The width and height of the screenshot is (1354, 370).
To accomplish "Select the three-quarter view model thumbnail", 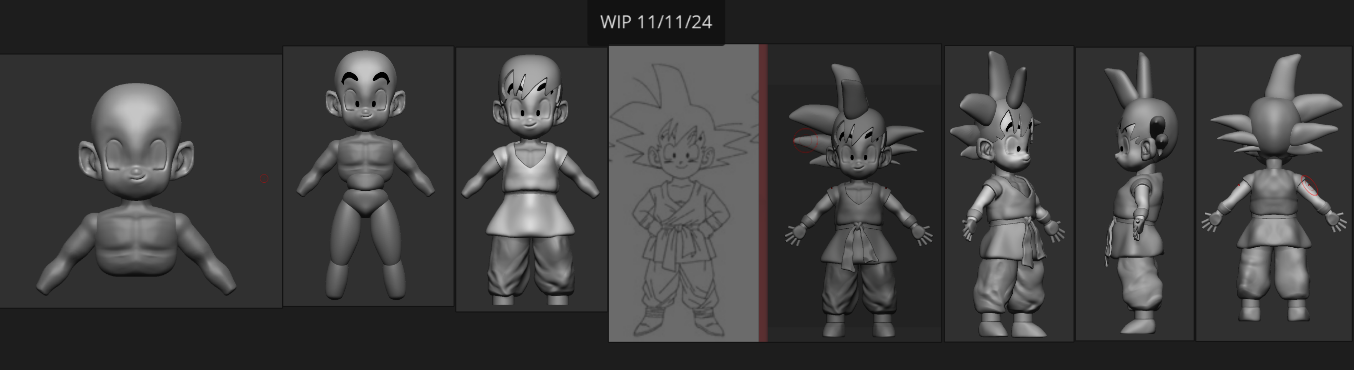I will pyautogui.click(x=1008, y=193).
